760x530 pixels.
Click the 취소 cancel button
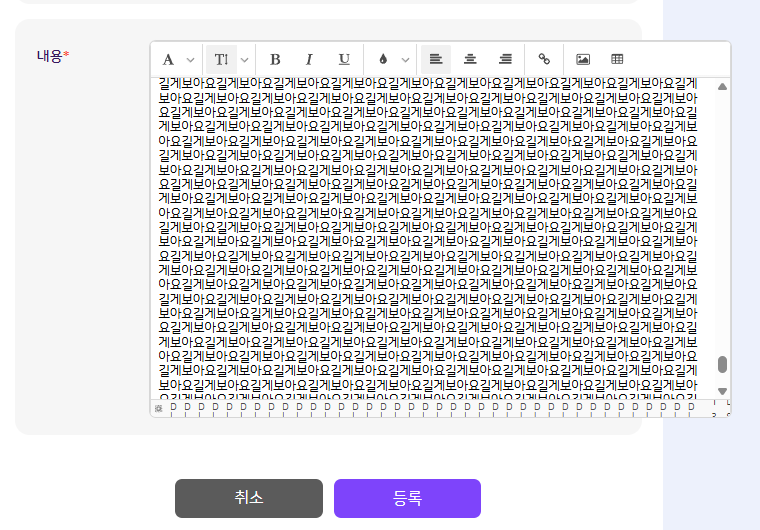248,498
